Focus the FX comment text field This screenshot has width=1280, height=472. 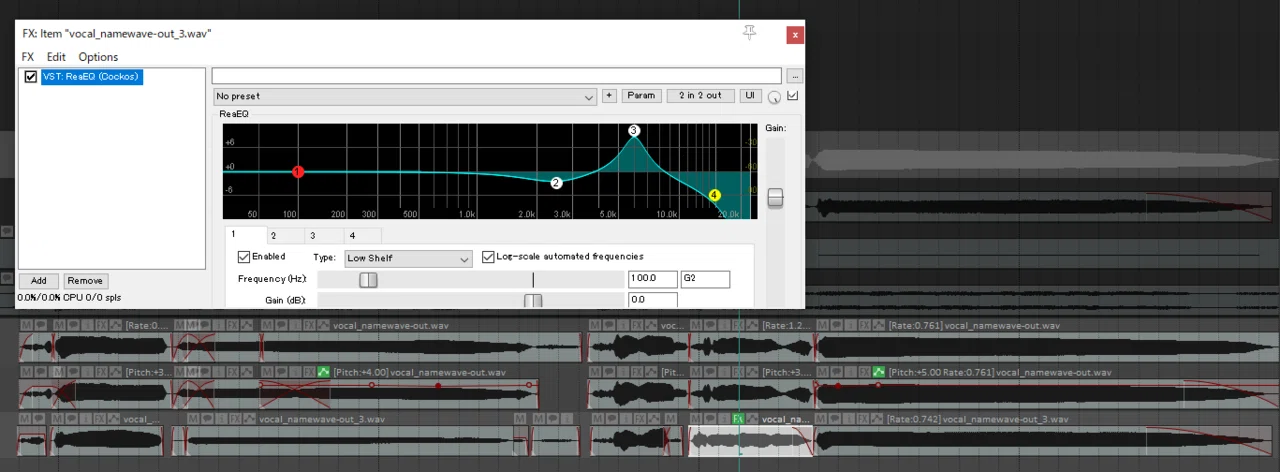(497, 76)
